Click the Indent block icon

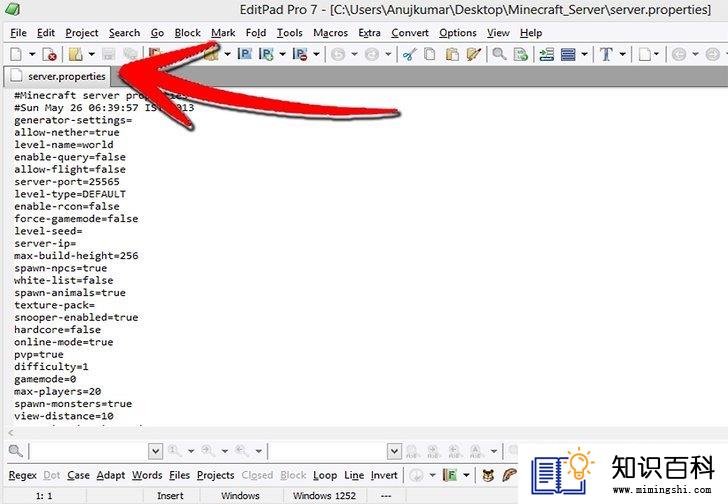pyautogui.click(x=547, y=54)
